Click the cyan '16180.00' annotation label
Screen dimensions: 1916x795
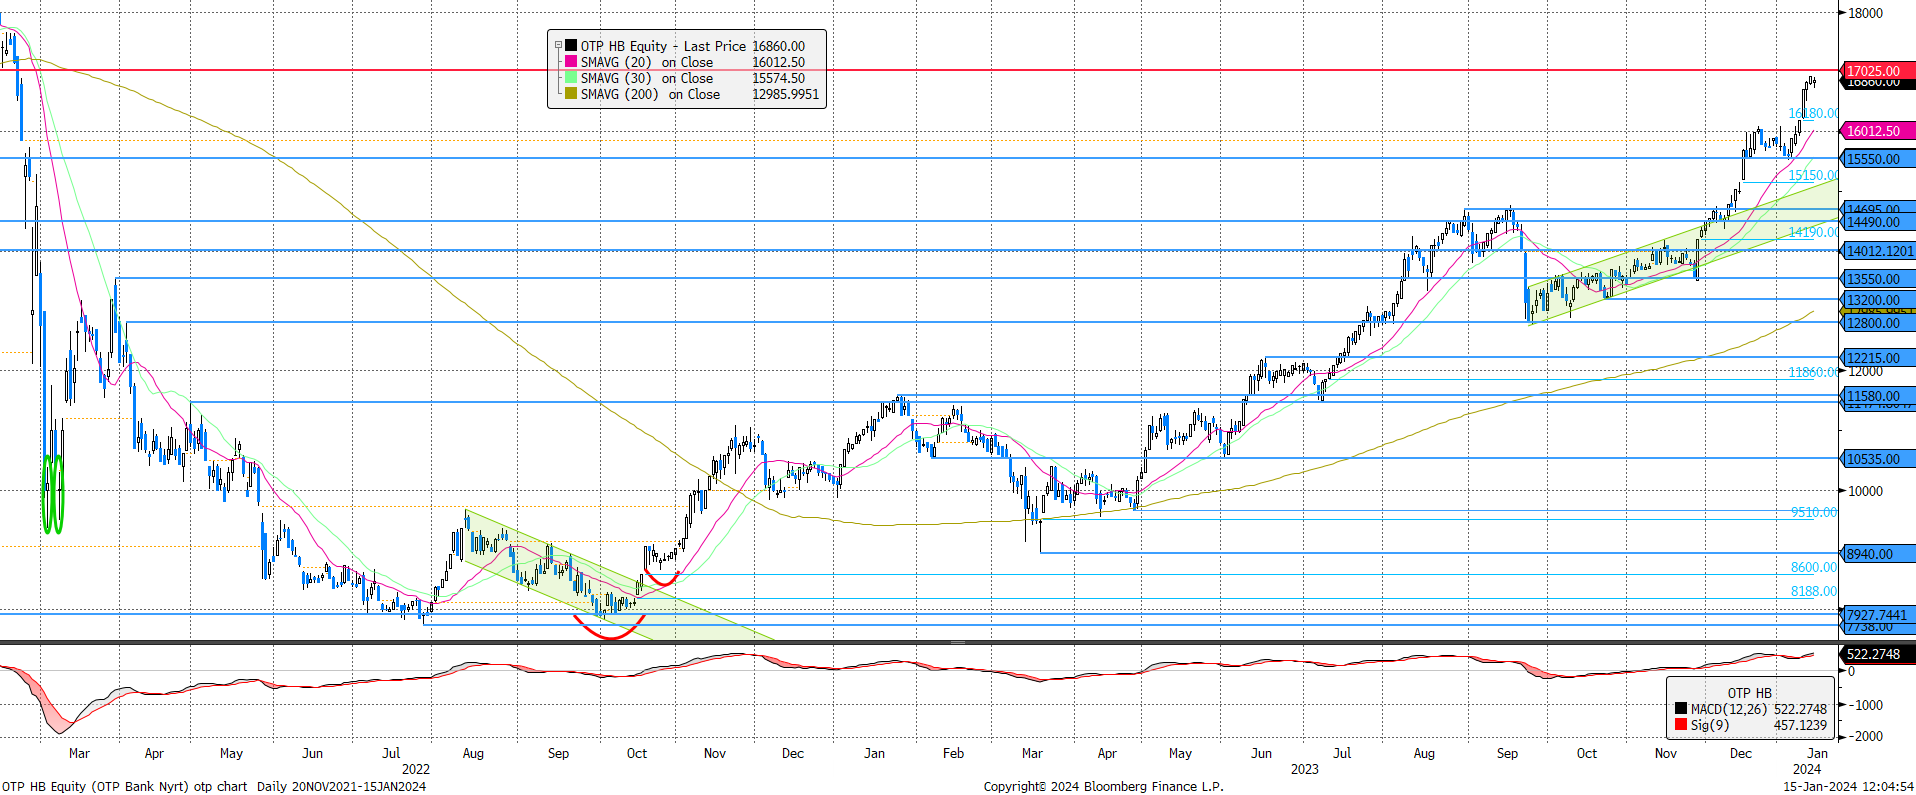click(x=1813, y=113)
